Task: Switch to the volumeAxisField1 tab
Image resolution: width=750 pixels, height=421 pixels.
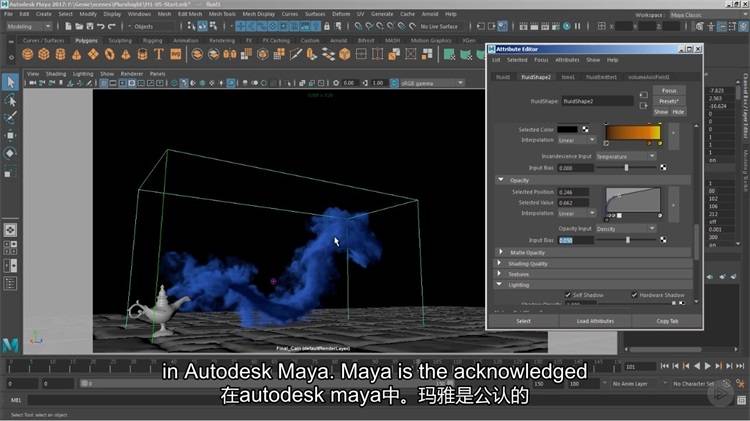Action: click(649, 77)
